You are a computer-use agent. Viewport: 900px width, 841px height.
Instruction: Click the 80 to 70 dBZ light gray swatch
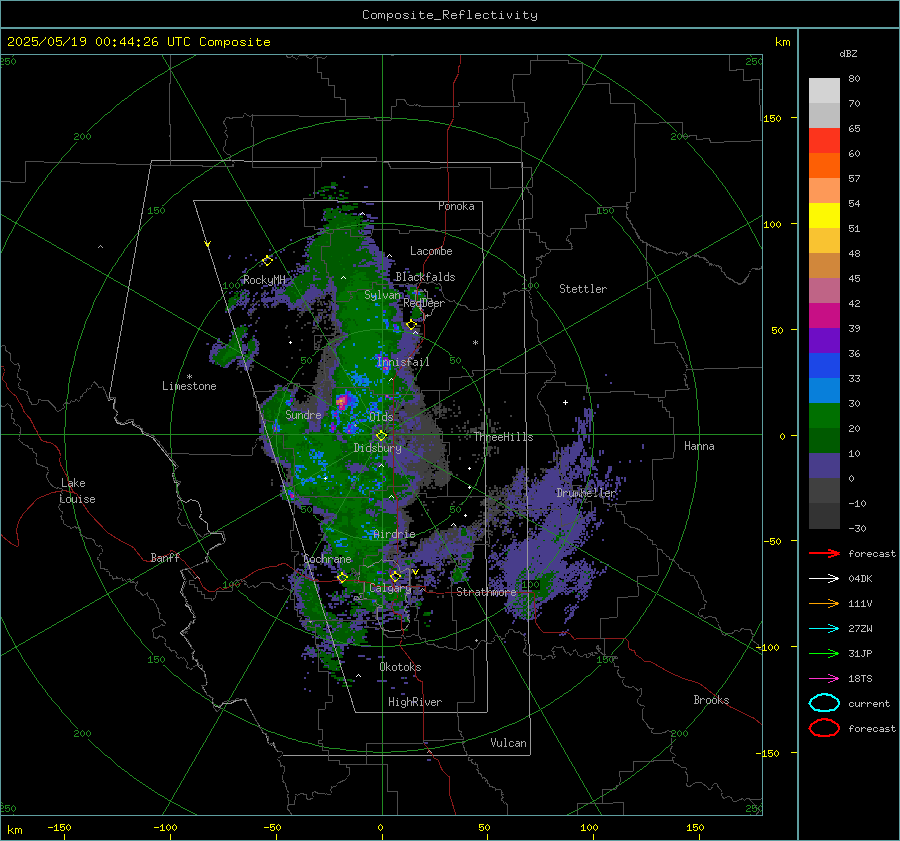824,91
